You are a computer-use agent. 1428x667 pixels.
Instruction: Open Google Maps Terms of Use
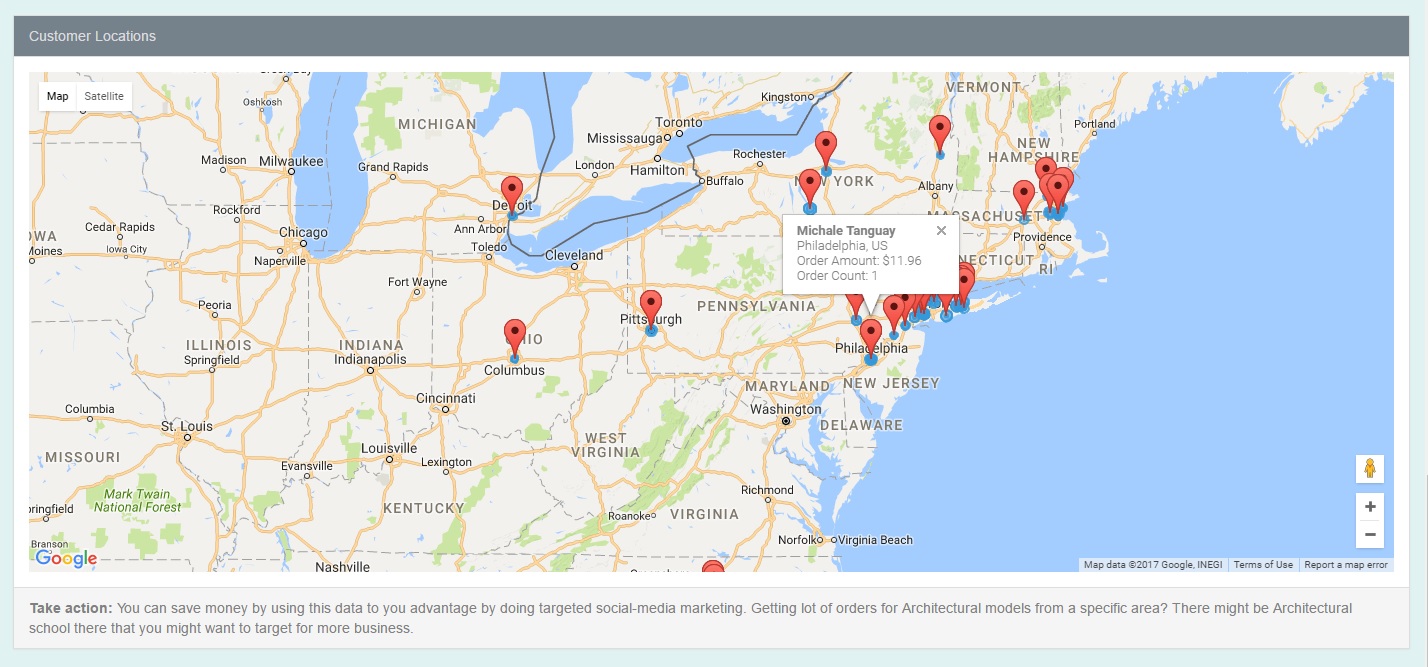pos(1263,565)
